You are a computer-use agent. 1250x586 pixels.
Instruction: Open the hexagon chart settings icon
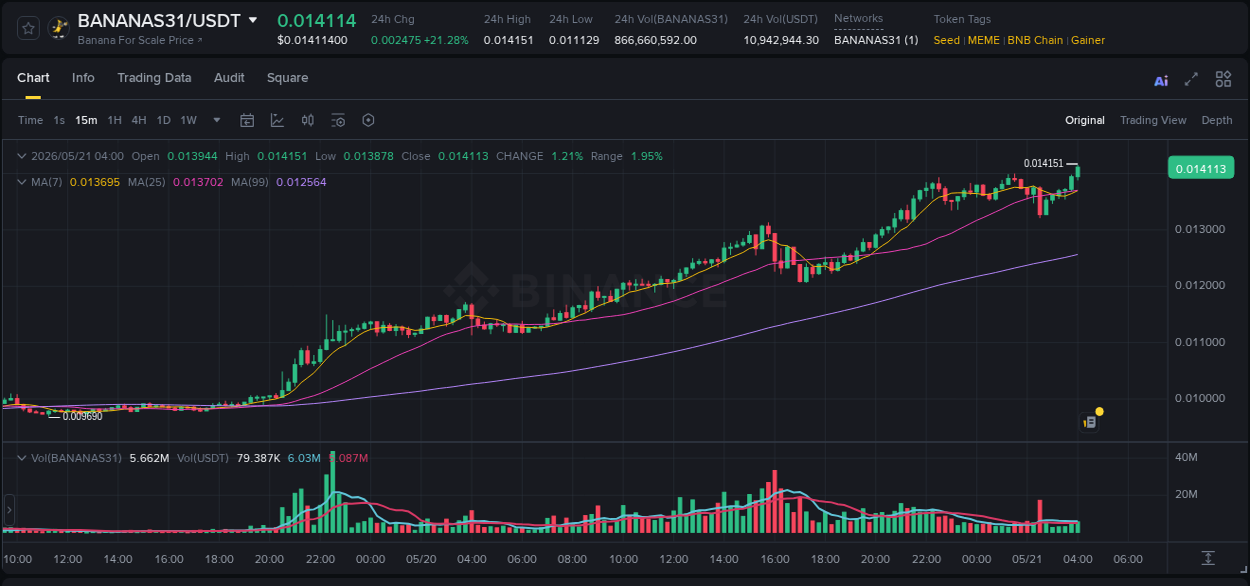[x=368, y=120]
